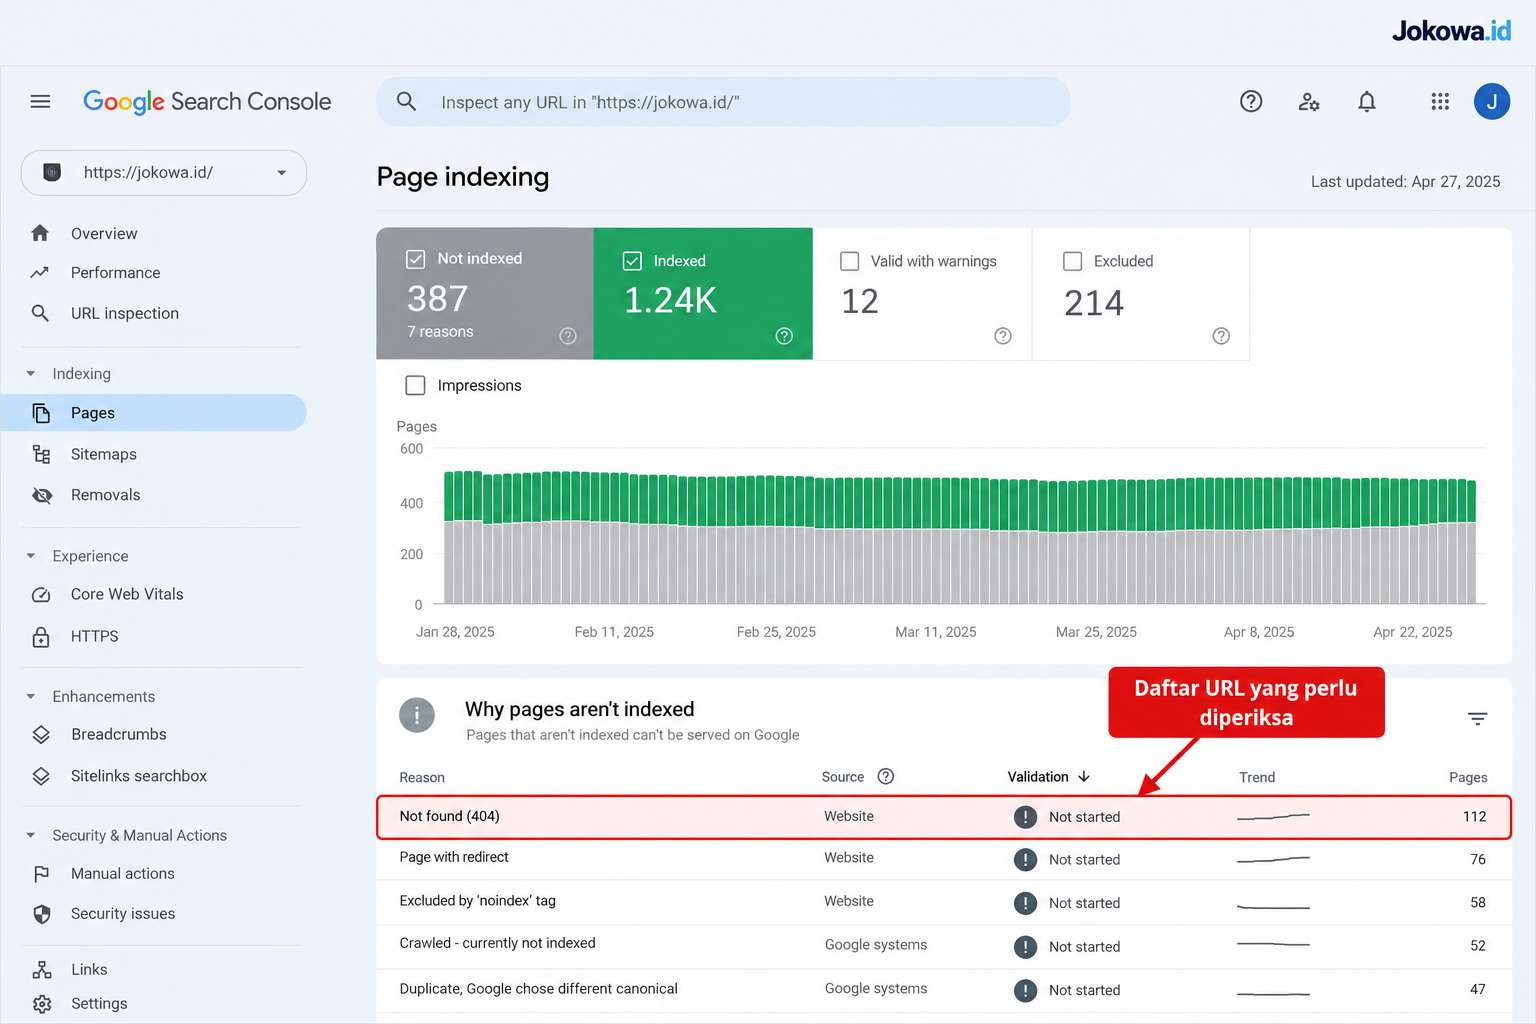Image resolution: width=1536 pixels, height=1024 pixels.
Task: Collapse Security & Manual Actions section
Action: pyautogui.click(x=31, y=835)
